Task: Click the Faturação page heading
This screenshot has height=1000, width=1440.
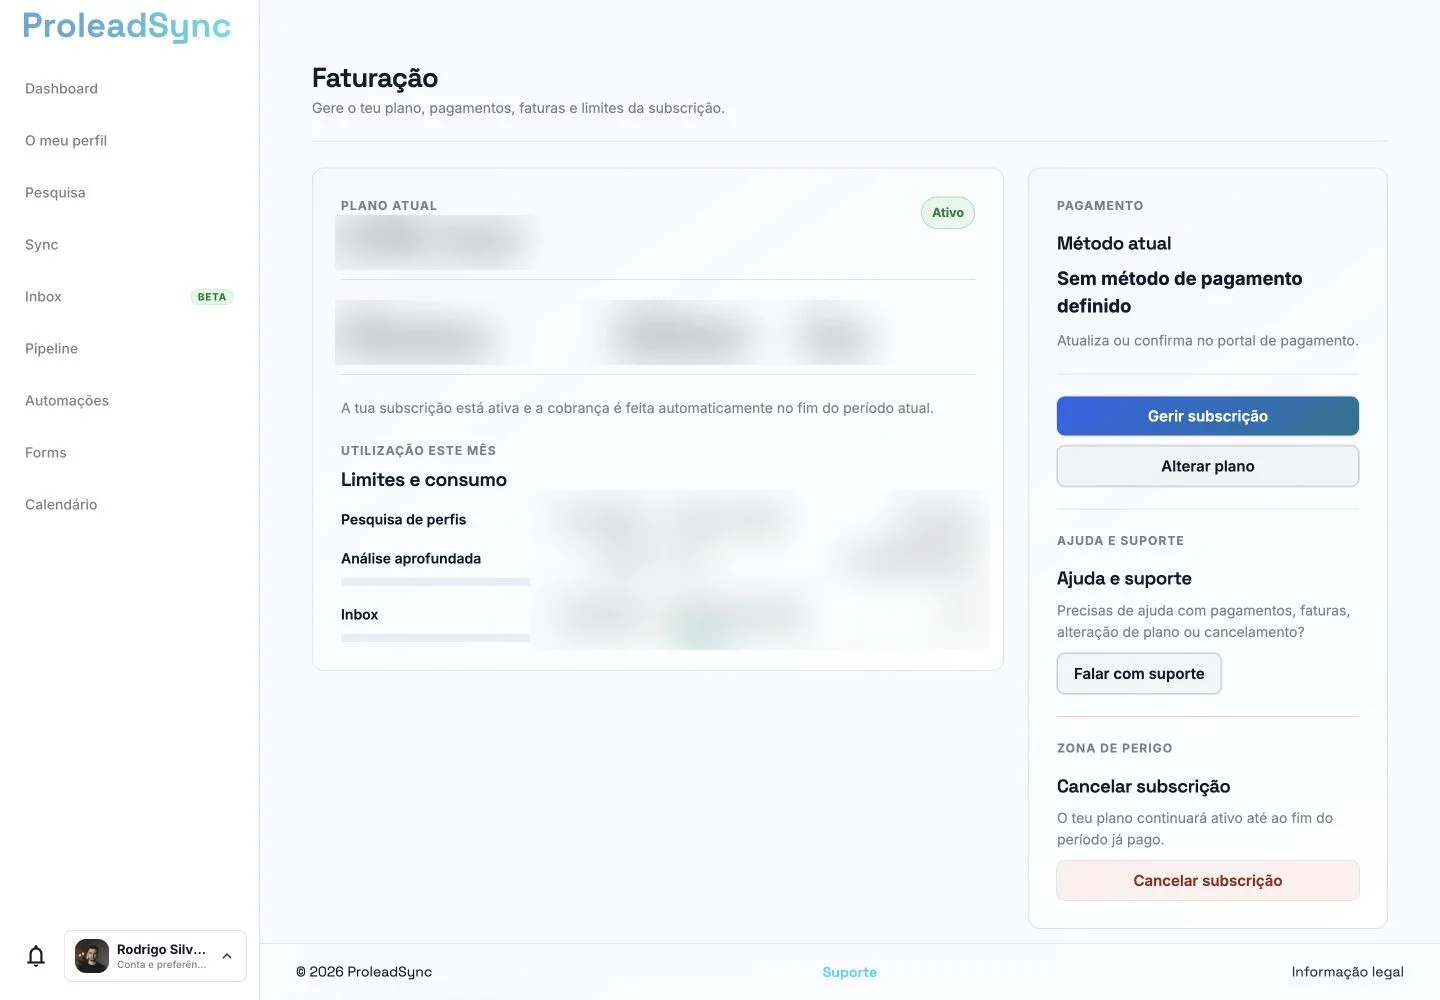Action: click(x=375, y=78)
